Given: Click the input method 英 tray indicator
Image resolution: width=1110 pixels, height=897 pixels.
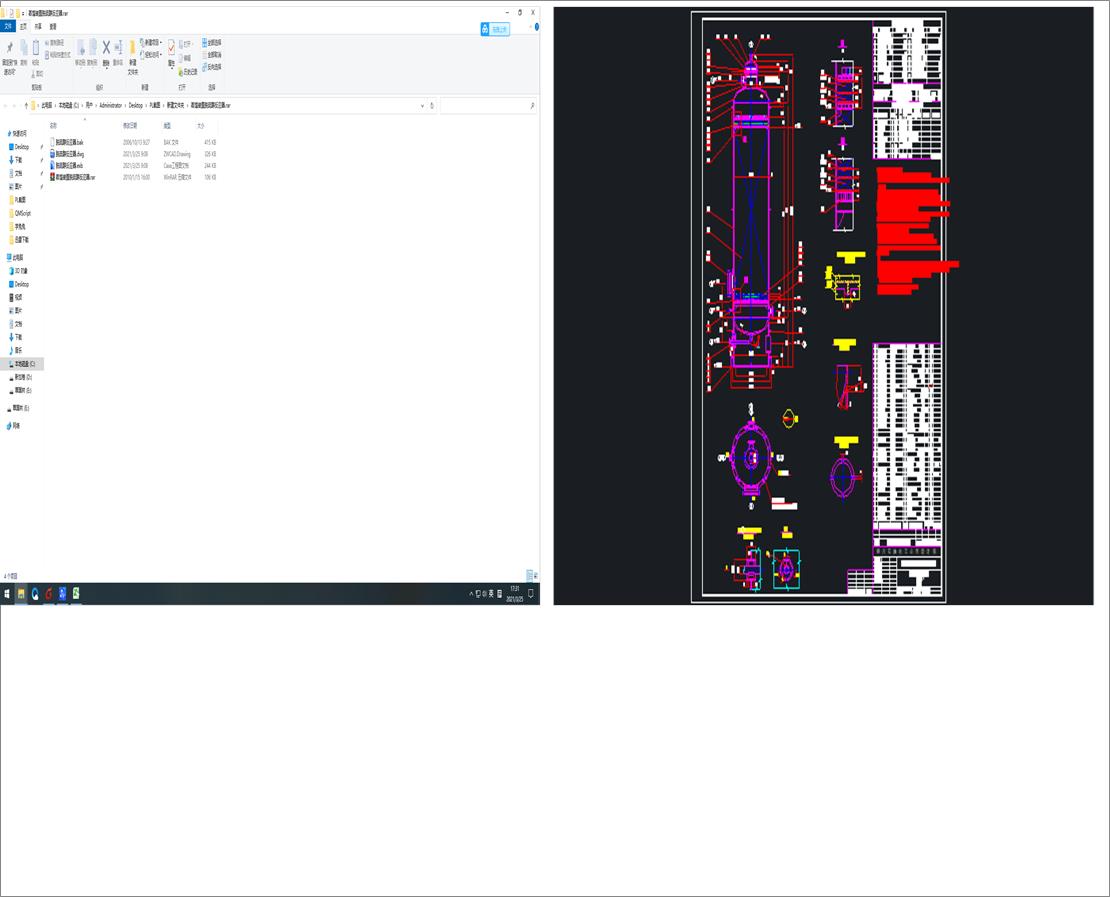Looking at the screenshot, I should tap(491, 594).
